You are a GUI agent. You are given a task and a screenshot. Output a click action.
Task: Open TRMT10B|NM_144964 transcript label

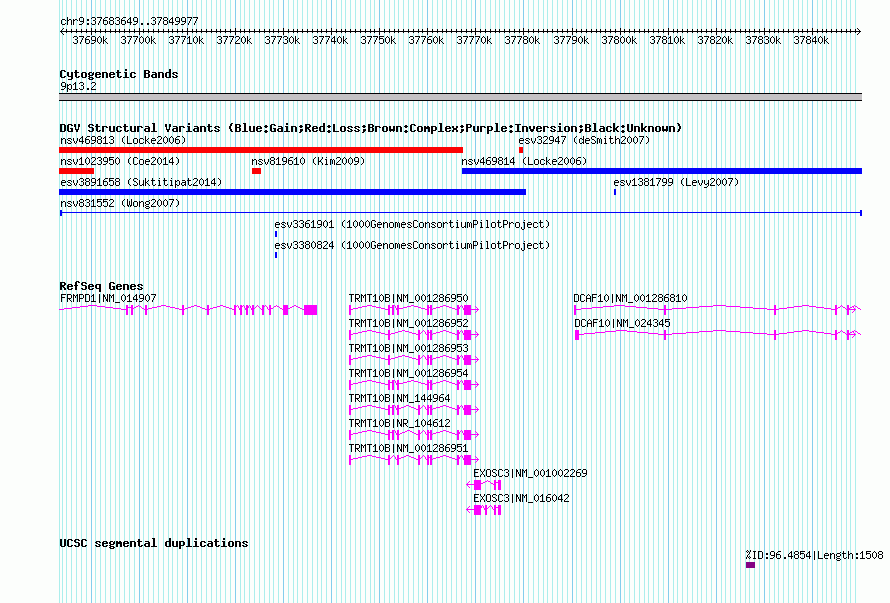[399, 398]
